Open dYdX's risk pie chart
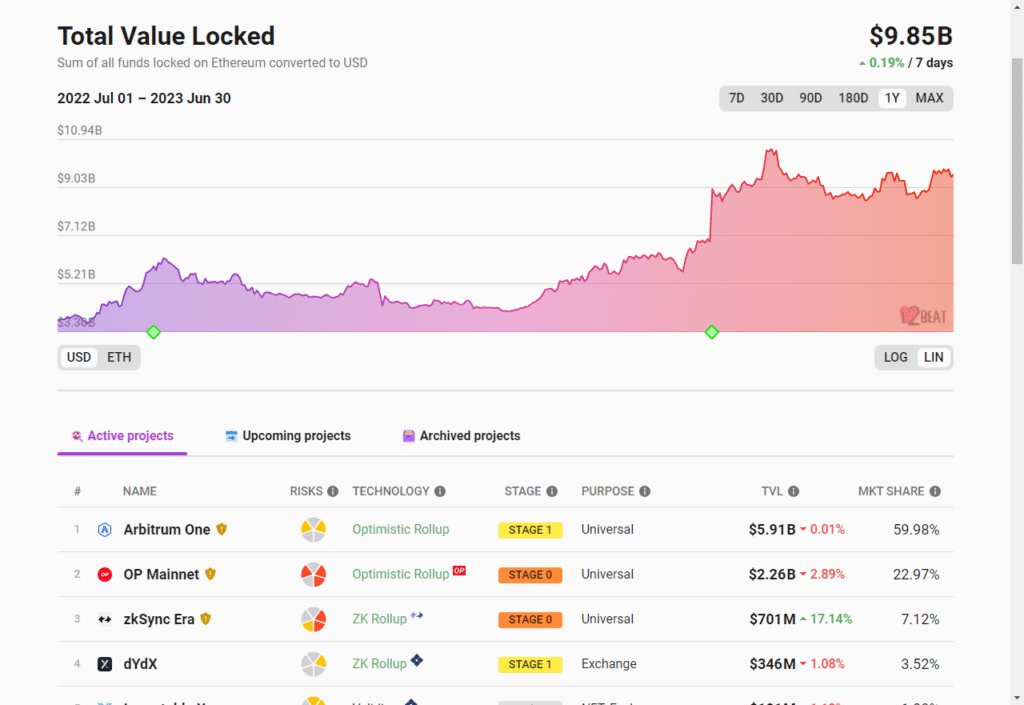Image resolution: width=1024 pixels, height=705 pixels. 313,664
